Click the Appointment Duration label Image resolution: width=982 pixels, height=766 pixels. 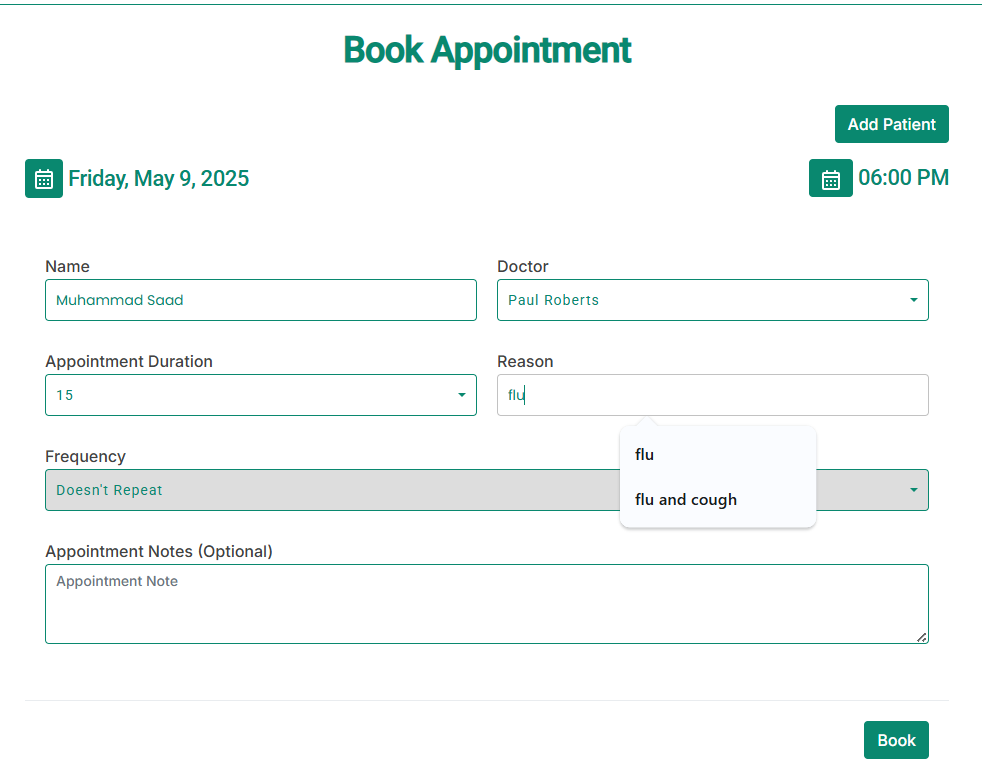[x=129, y=361]
